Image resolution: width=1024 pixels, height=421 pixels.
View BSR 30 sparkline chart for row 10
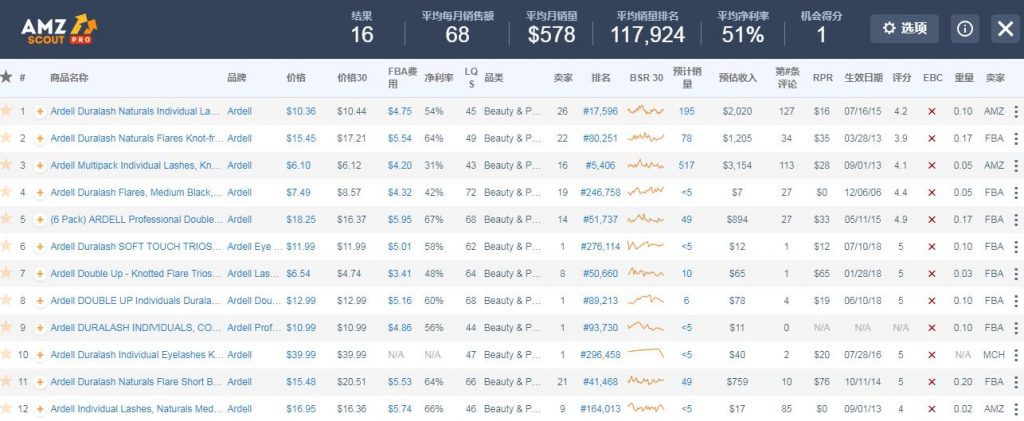click(645, 354)
